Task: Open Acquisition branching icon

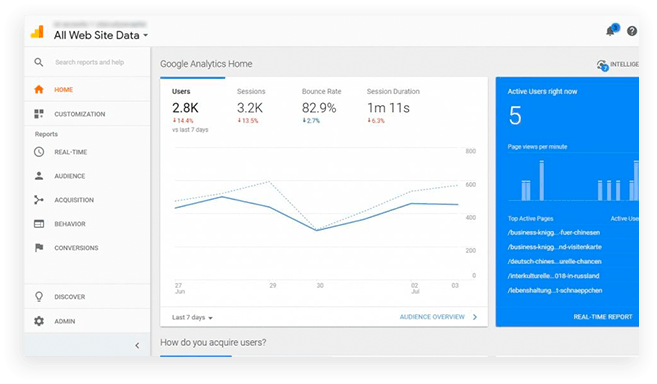Action: click(x=39, y=200)
